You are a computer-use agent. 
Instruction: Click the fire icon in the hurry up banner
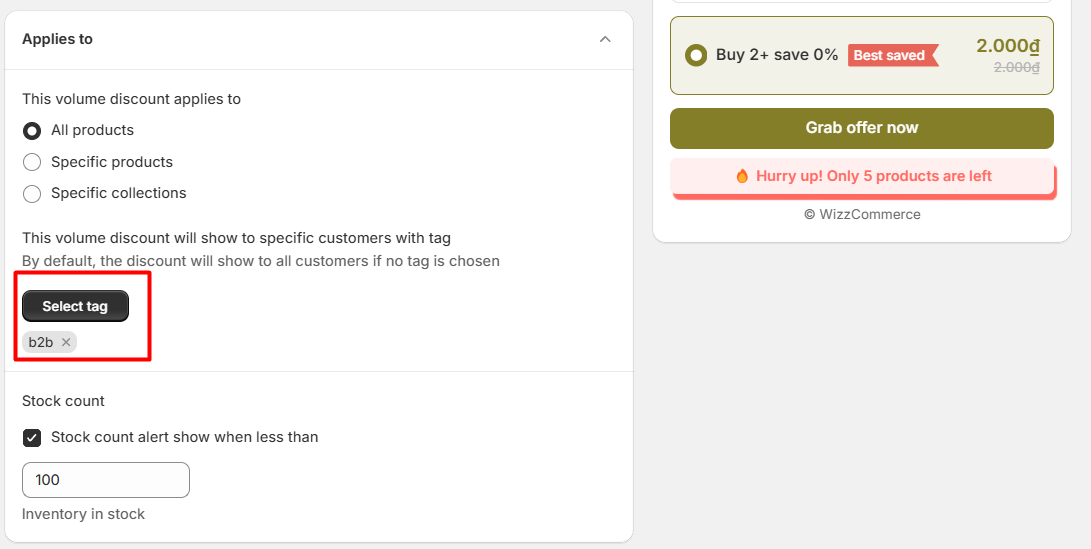click(x=742, y=176)
